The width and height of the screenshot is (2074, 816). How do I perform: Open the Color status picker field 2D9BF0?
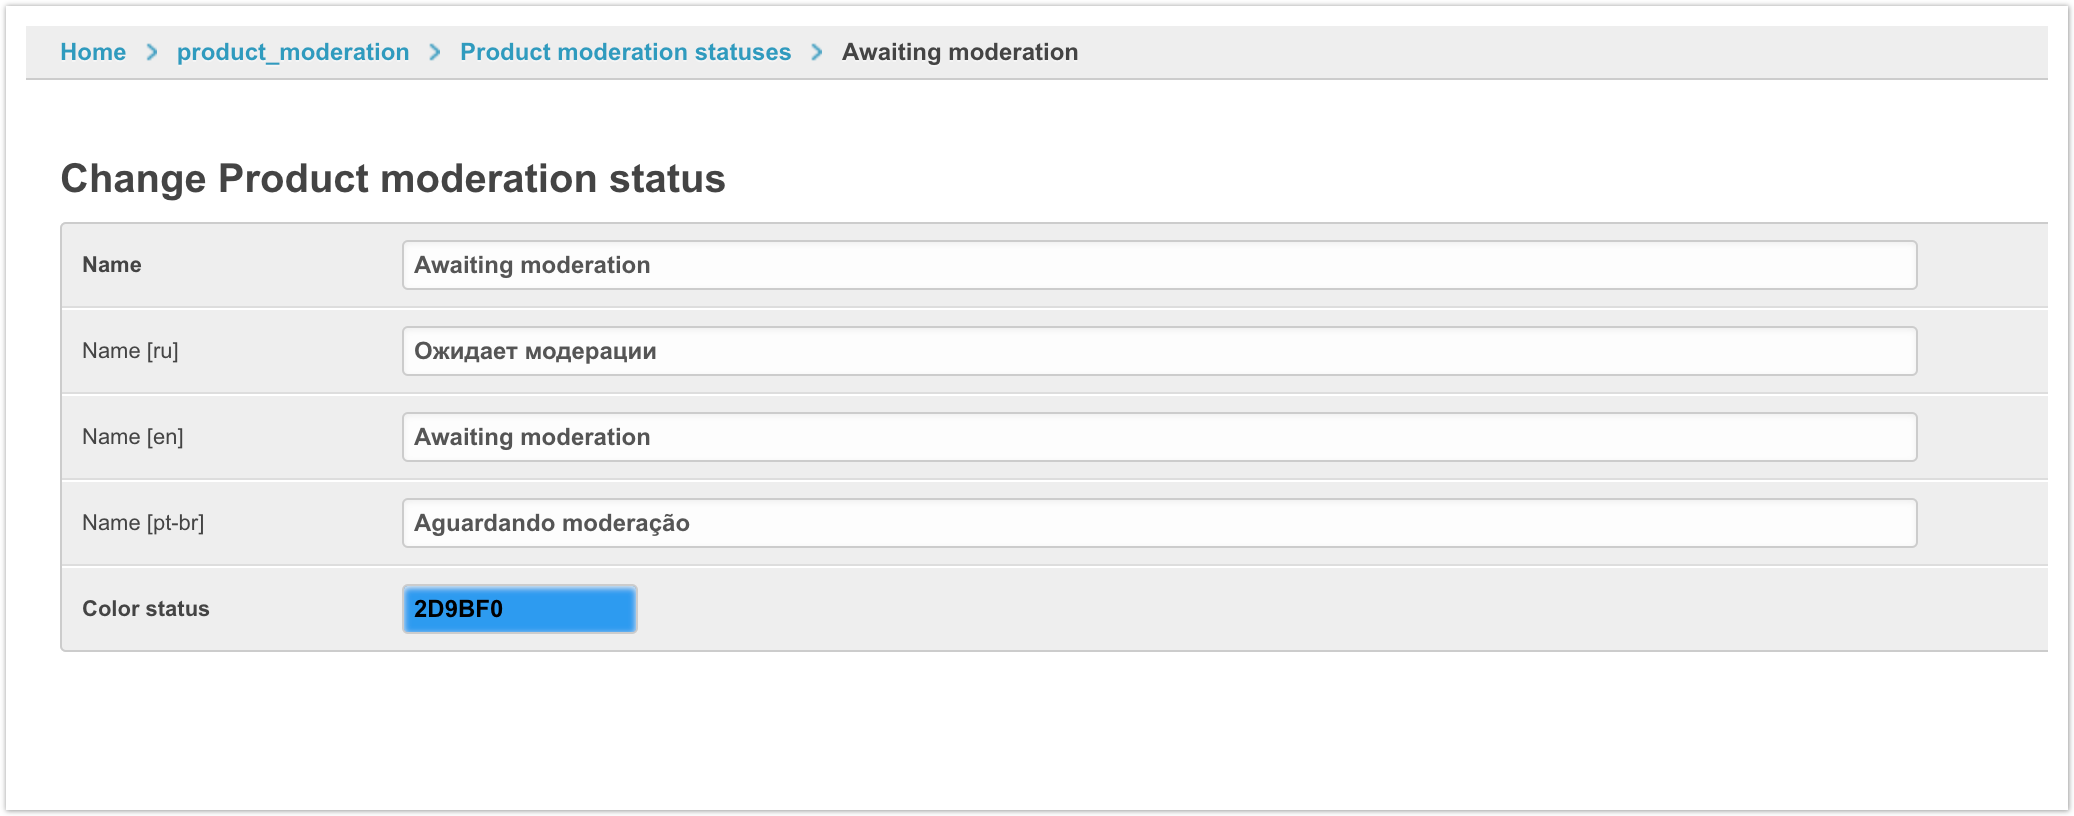[519, 609]
